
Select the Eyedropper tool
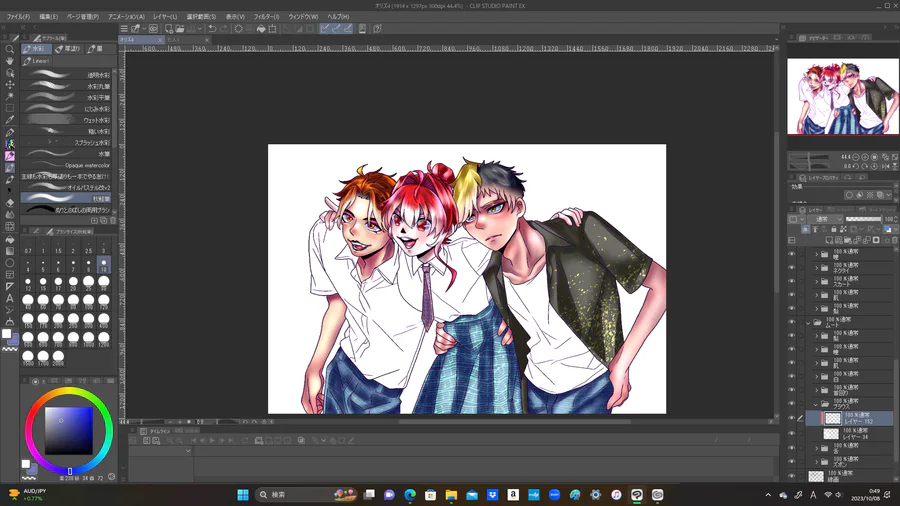10,120
